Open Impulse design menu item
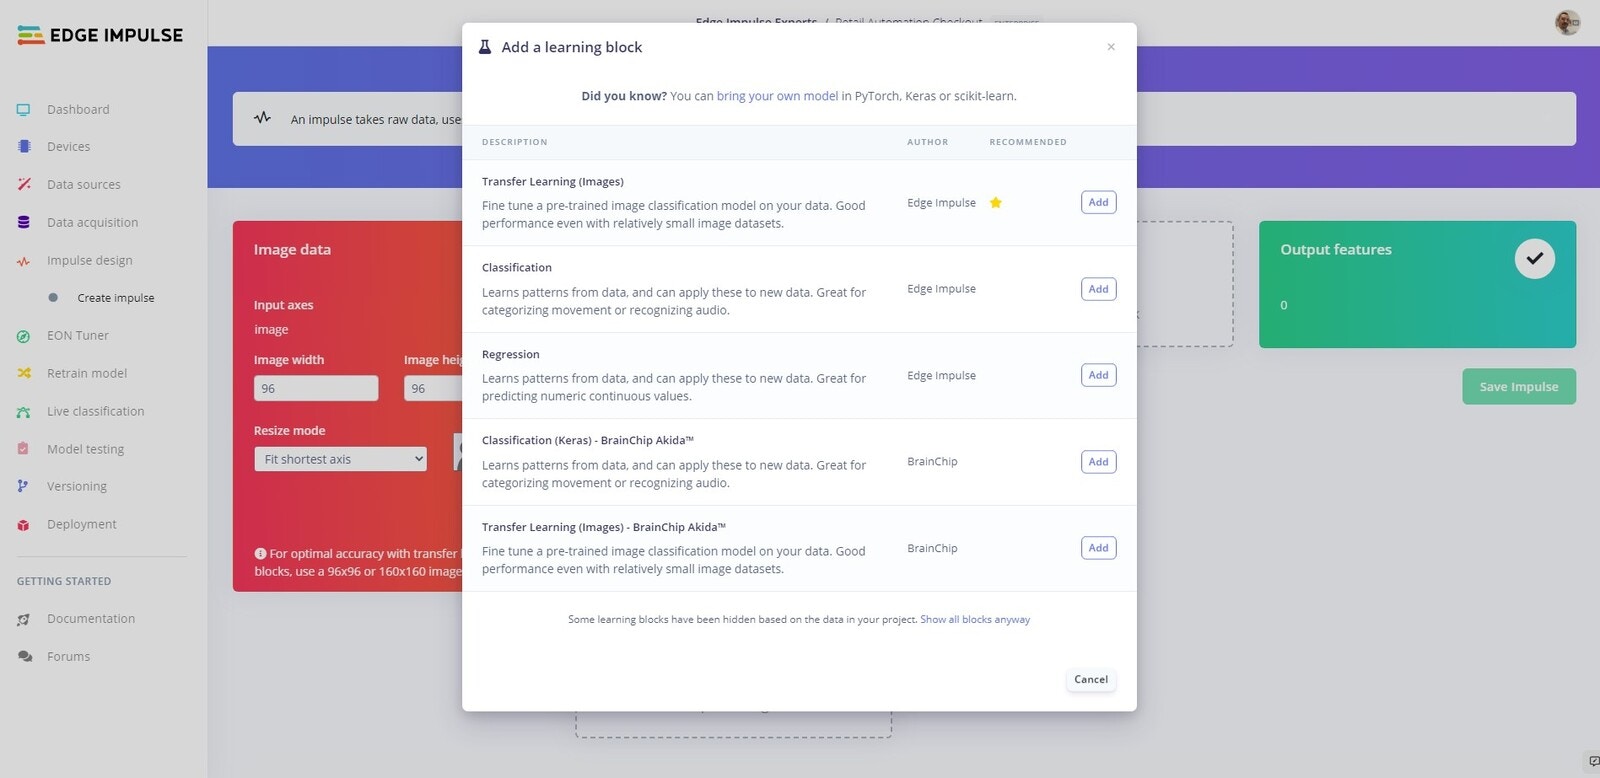The image size is (1600, 778). tap(90, 261)
